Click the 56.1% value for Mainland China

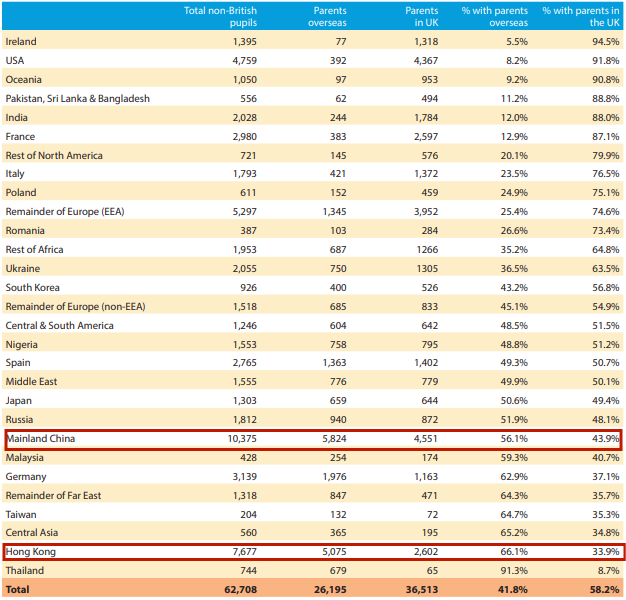(x=514, y=439)
